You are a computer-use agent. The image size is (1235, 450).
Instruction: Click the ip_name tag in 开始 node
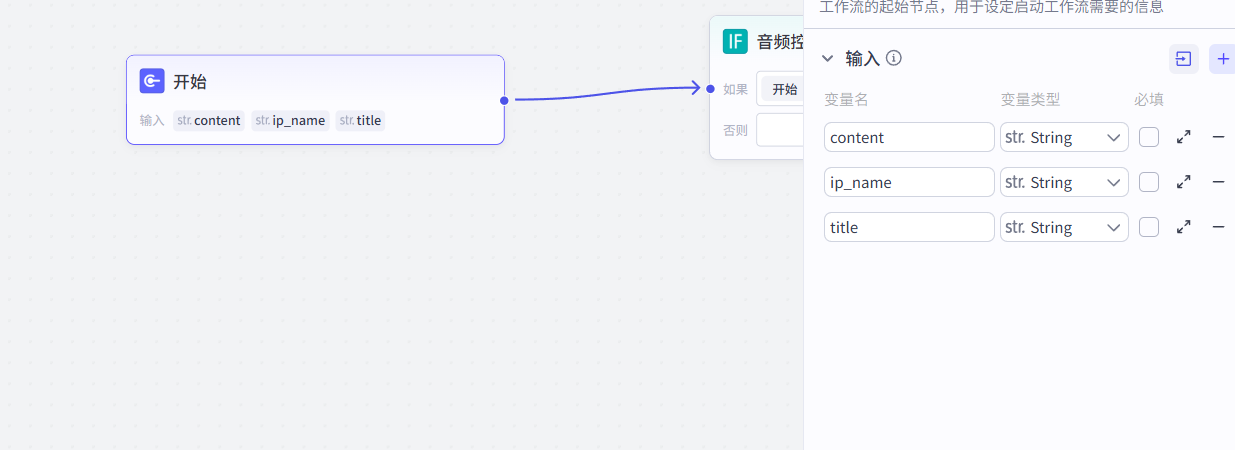290,121
